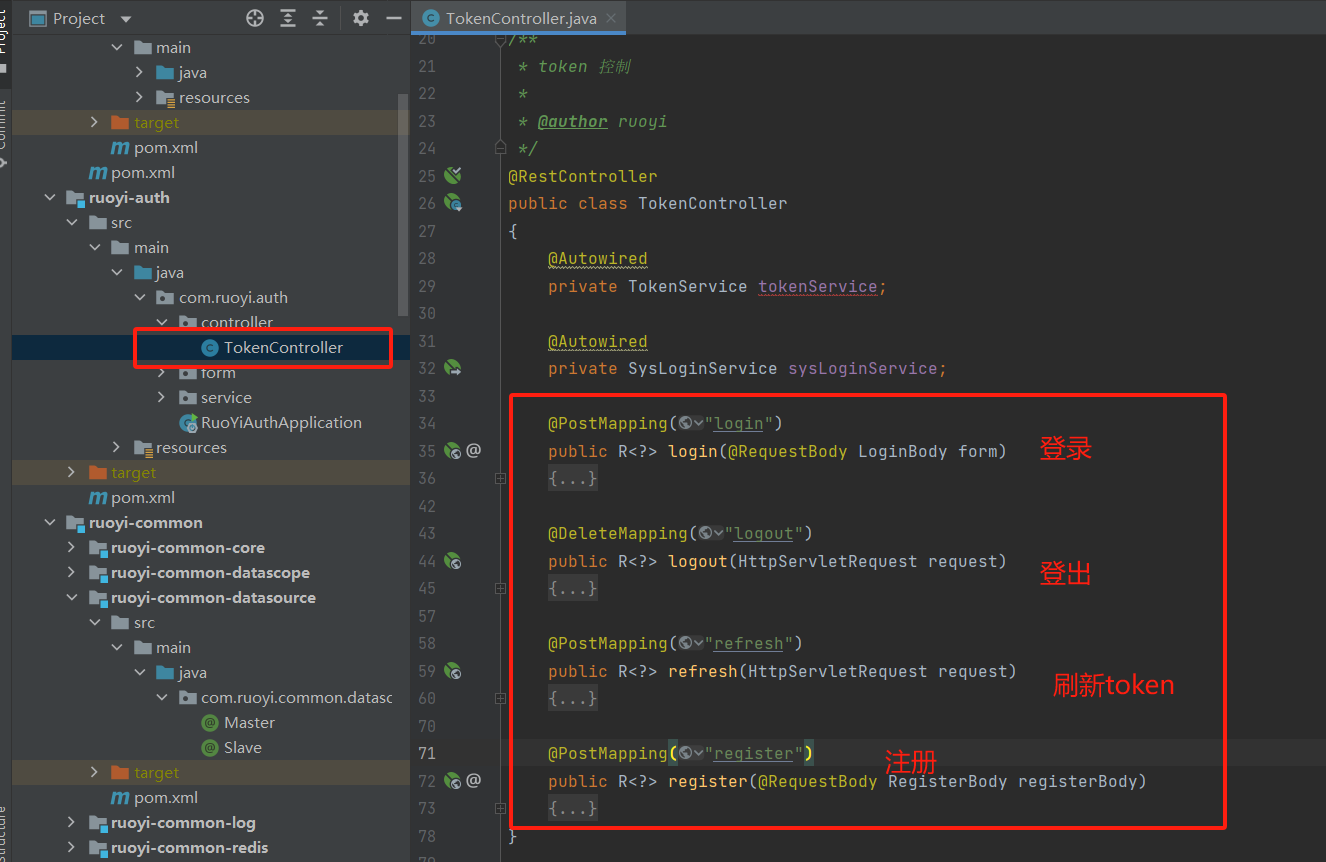Expand ruoyi-common-redis module chevron
Viewport: 1326px width, 862px height.
[72, 848]
